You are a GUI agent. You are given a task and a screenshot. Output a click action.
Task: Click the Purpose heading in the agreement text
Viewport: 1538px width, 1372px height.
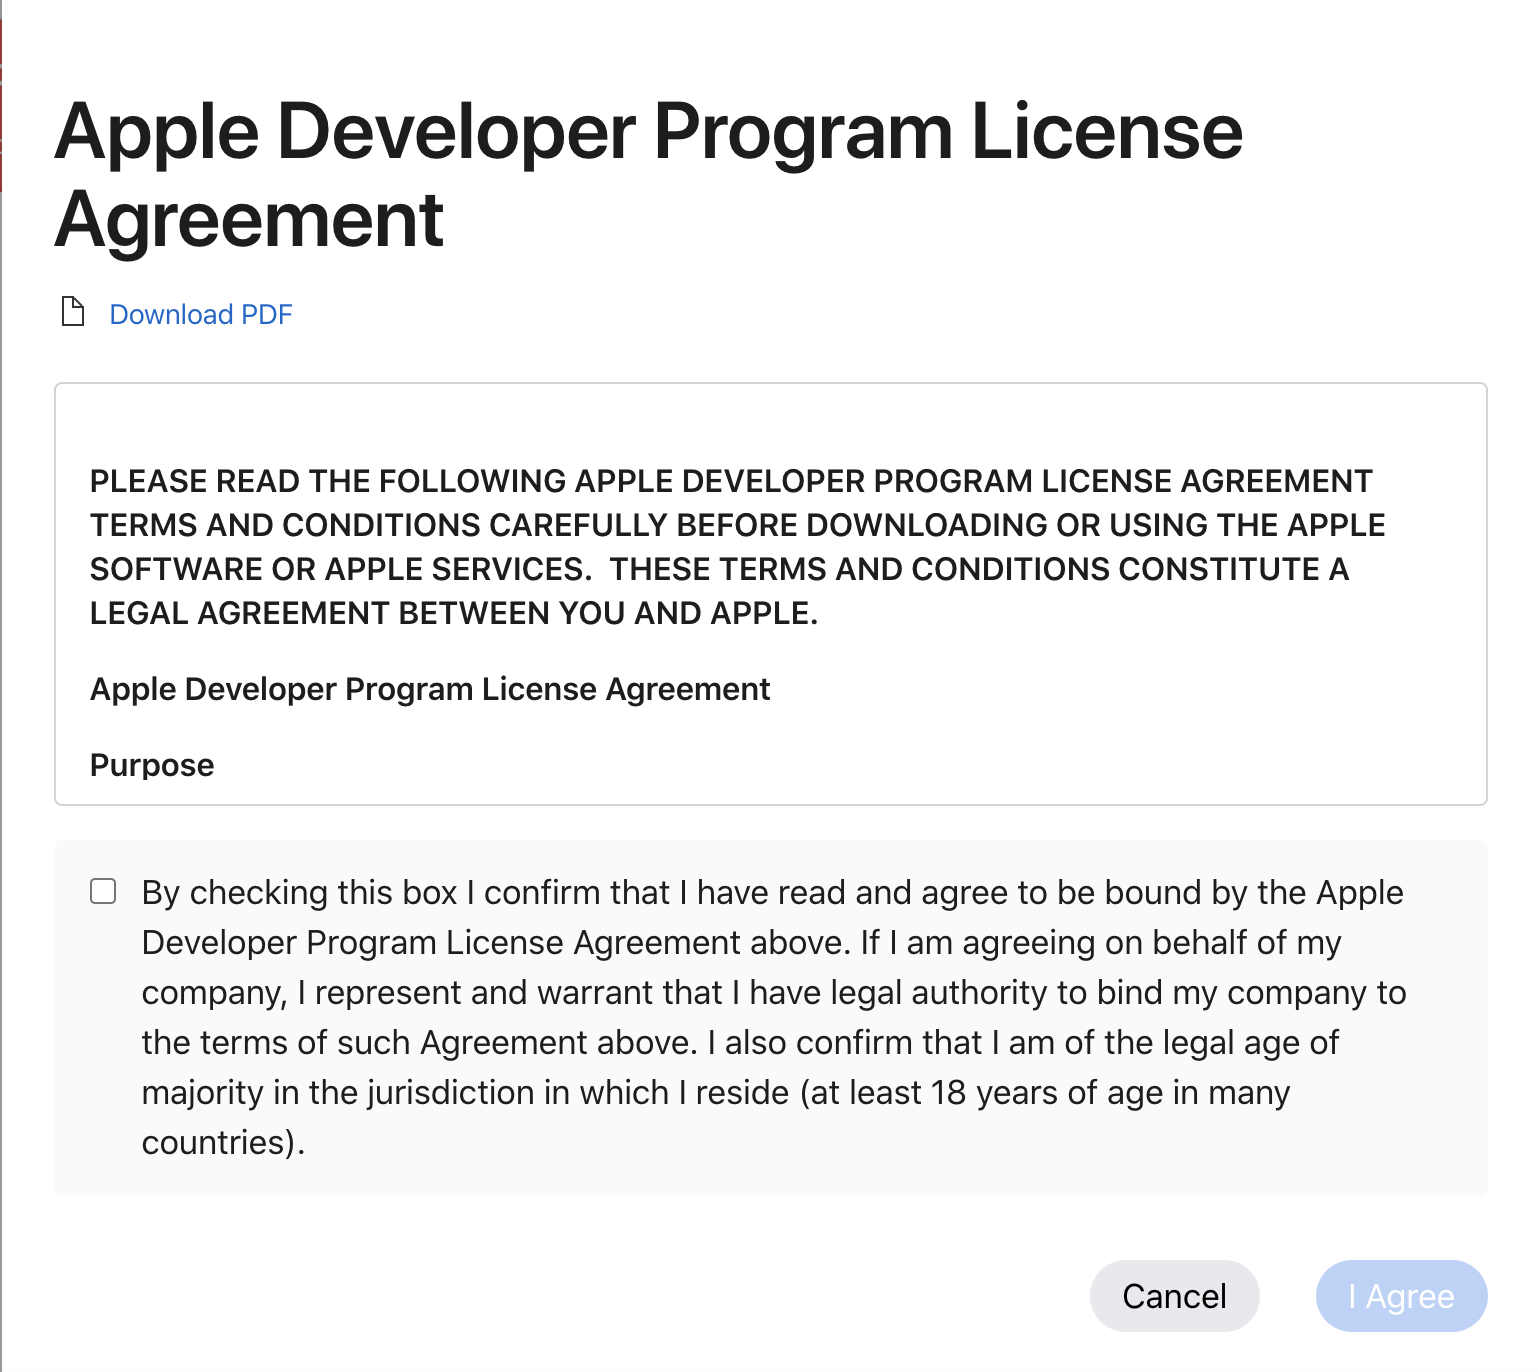pyautogui.click(x=152, y=765)
